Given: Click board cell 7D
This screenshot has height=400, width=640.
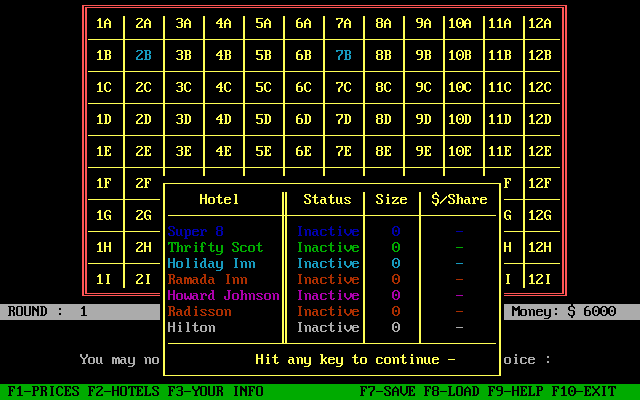Looking at the screenshot, I should point(344,119).
